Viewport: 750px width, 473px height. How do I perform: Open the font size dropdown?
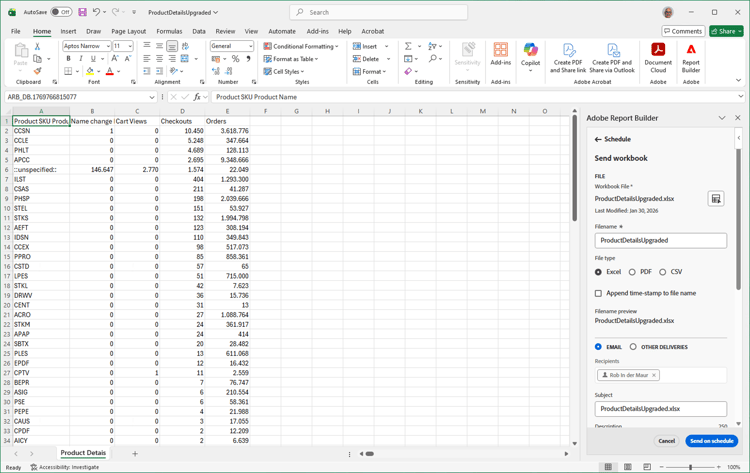click(130, 46)
